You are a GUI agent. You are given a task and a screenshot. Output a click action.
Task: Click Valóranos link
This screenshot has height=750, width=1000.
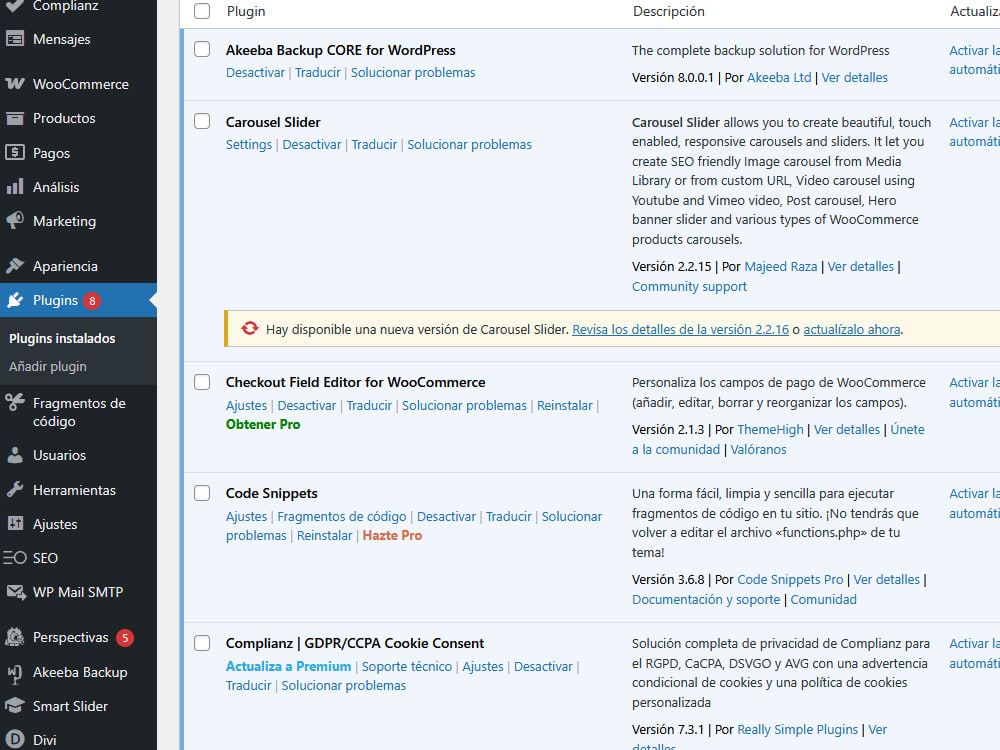758,450
